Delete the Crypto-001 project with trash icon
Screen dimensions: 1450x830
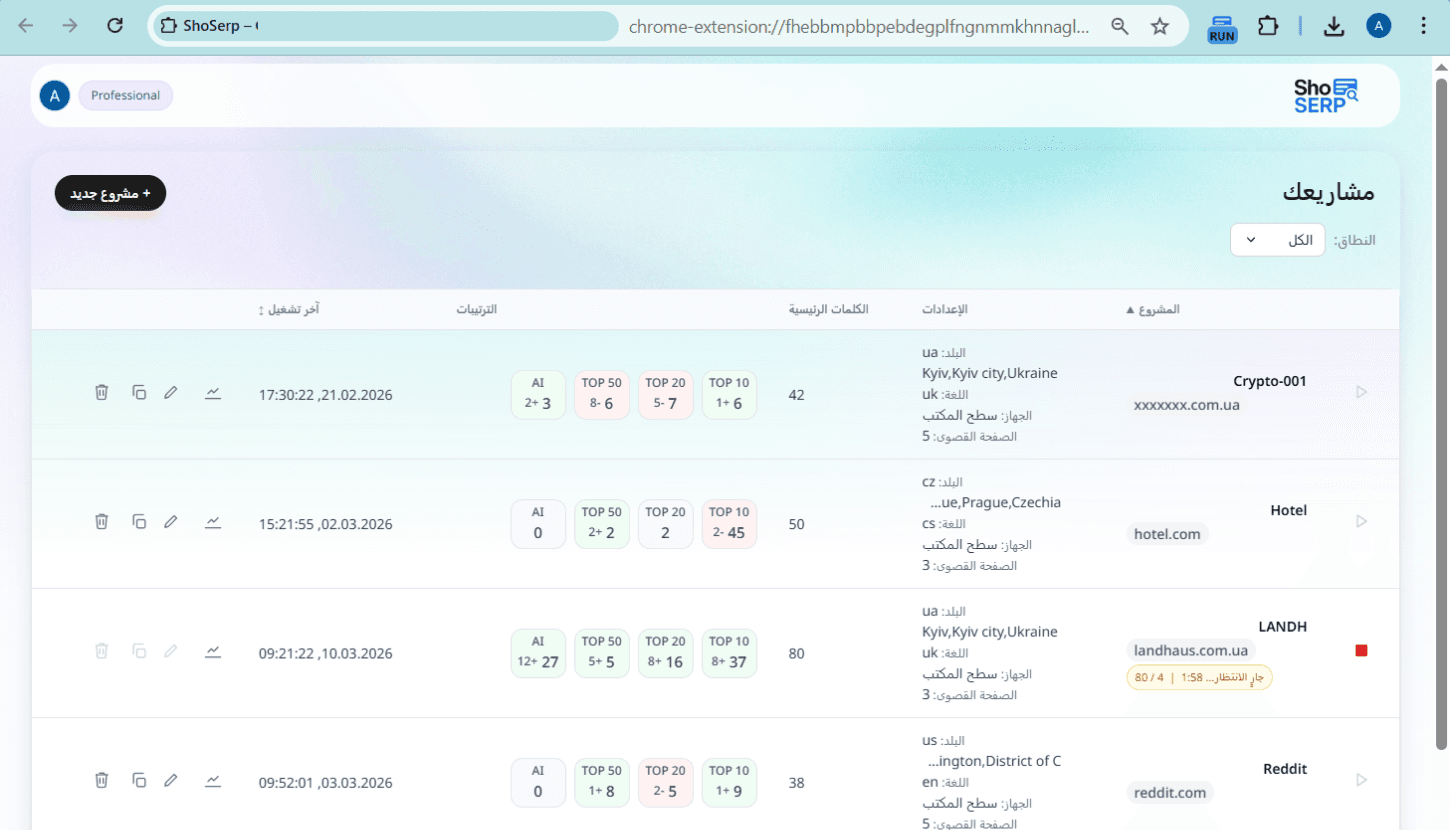point(101,393)
